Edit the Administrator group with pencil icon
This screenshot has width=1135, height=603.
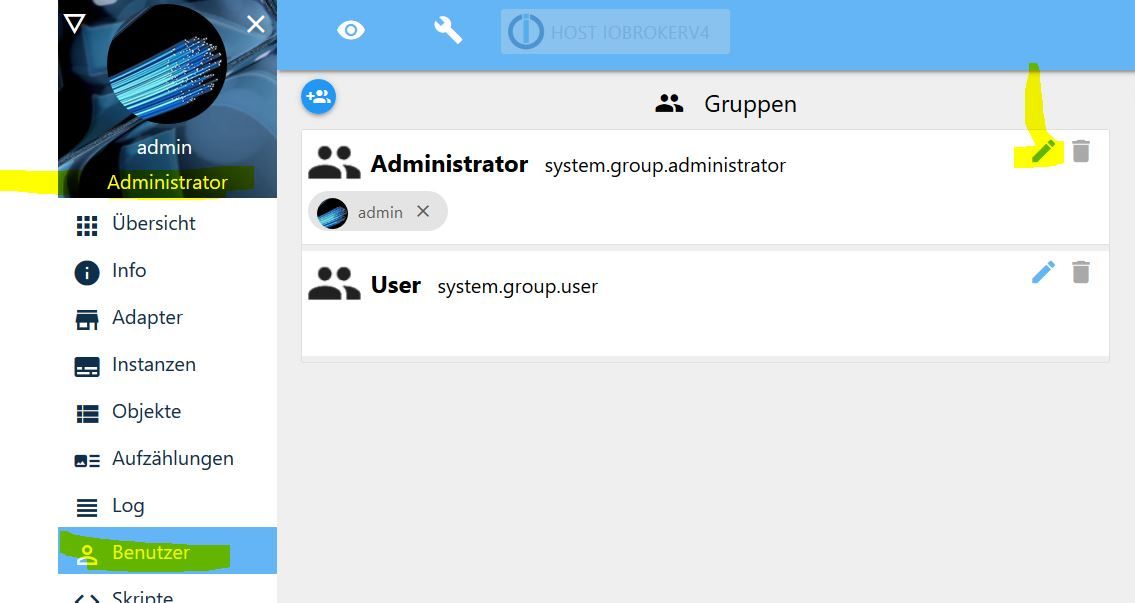tap(1043, 151)
